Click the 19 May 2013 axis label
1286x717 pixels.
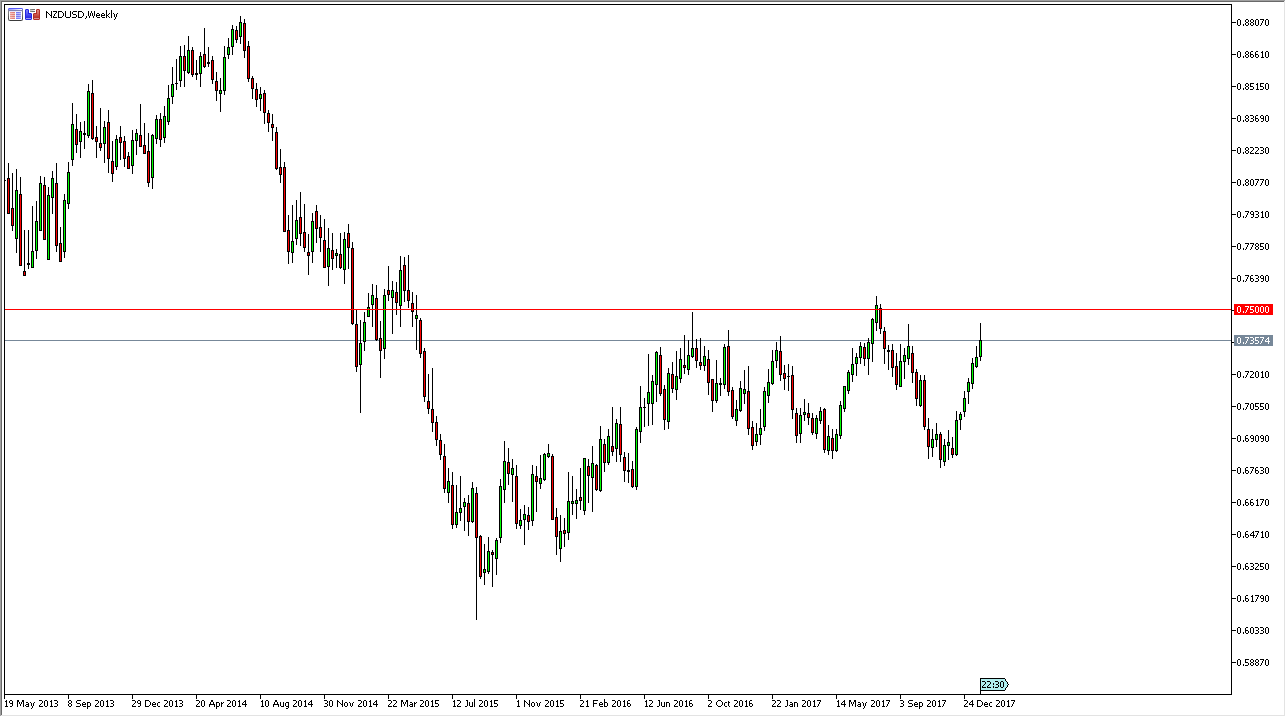pos(31,703)
